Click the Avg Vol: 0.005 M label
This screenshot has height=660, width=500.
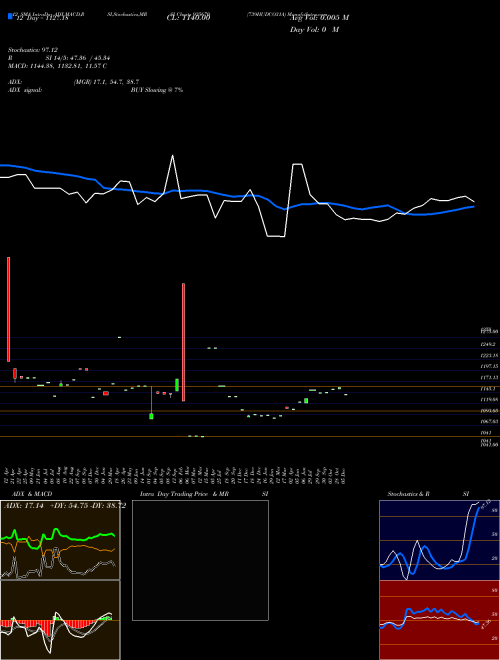point(319,18)
